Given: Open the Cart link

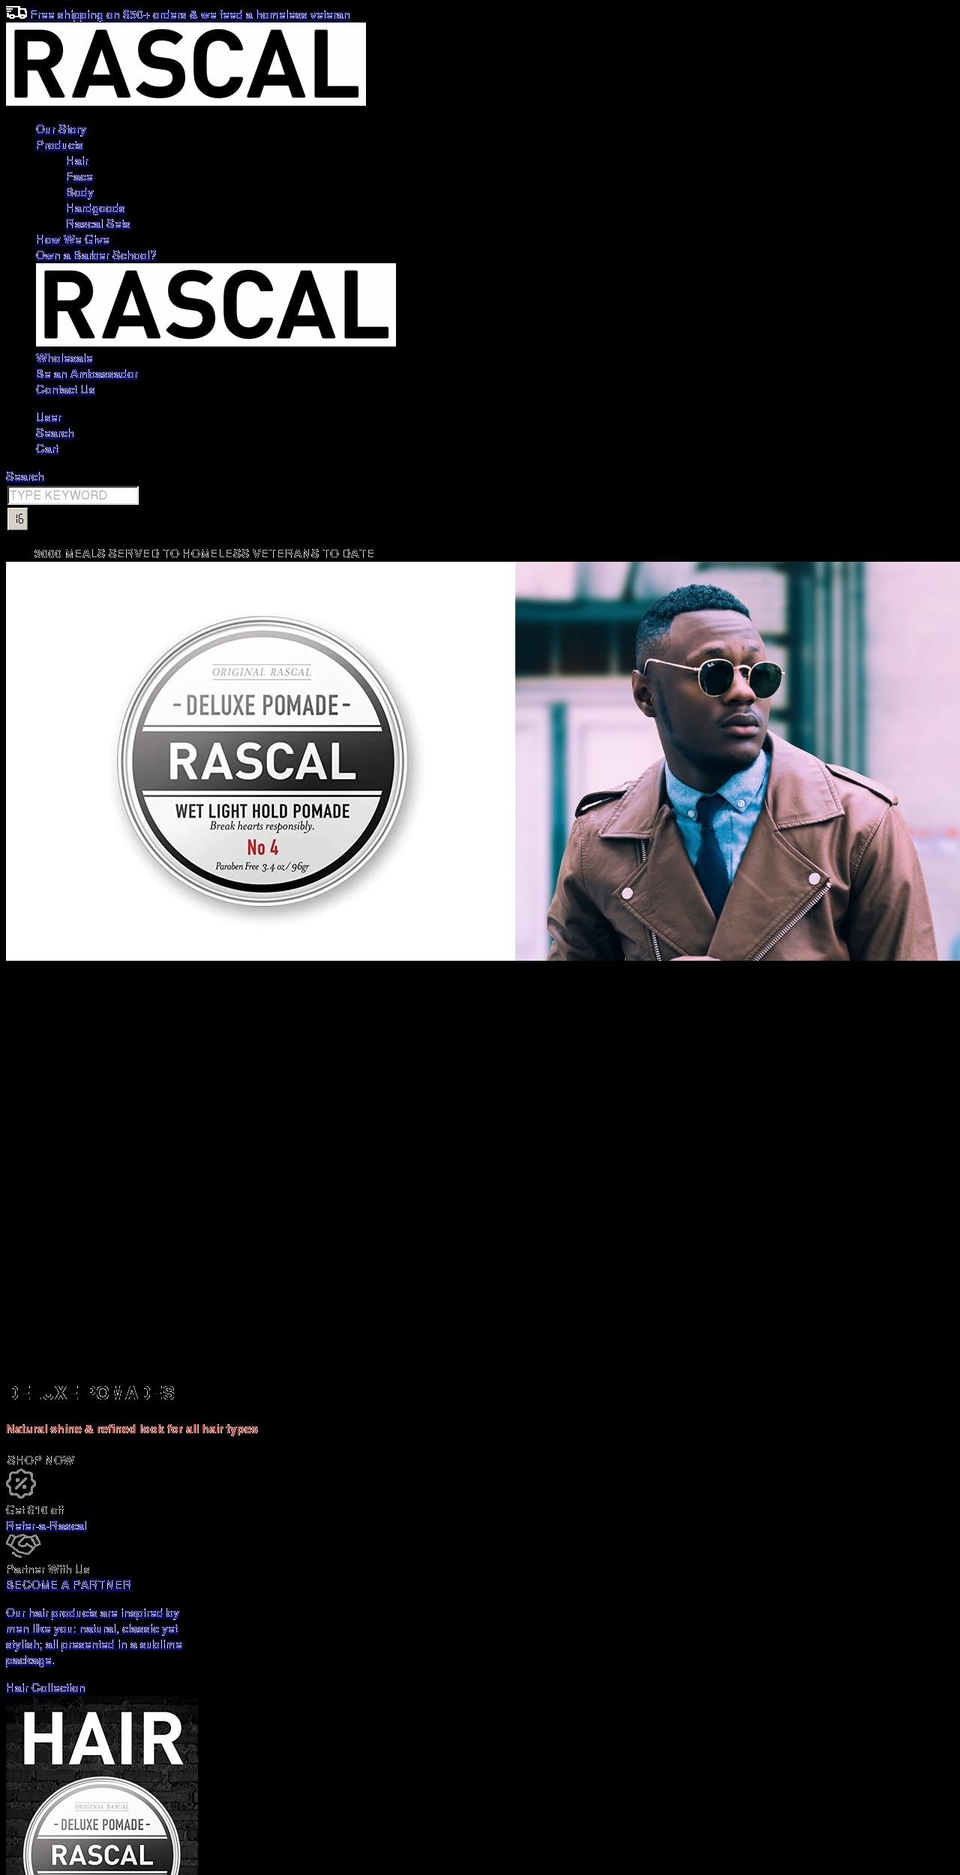Looking at the screenshot, I should pyautogui.click(x=47, y=449).
